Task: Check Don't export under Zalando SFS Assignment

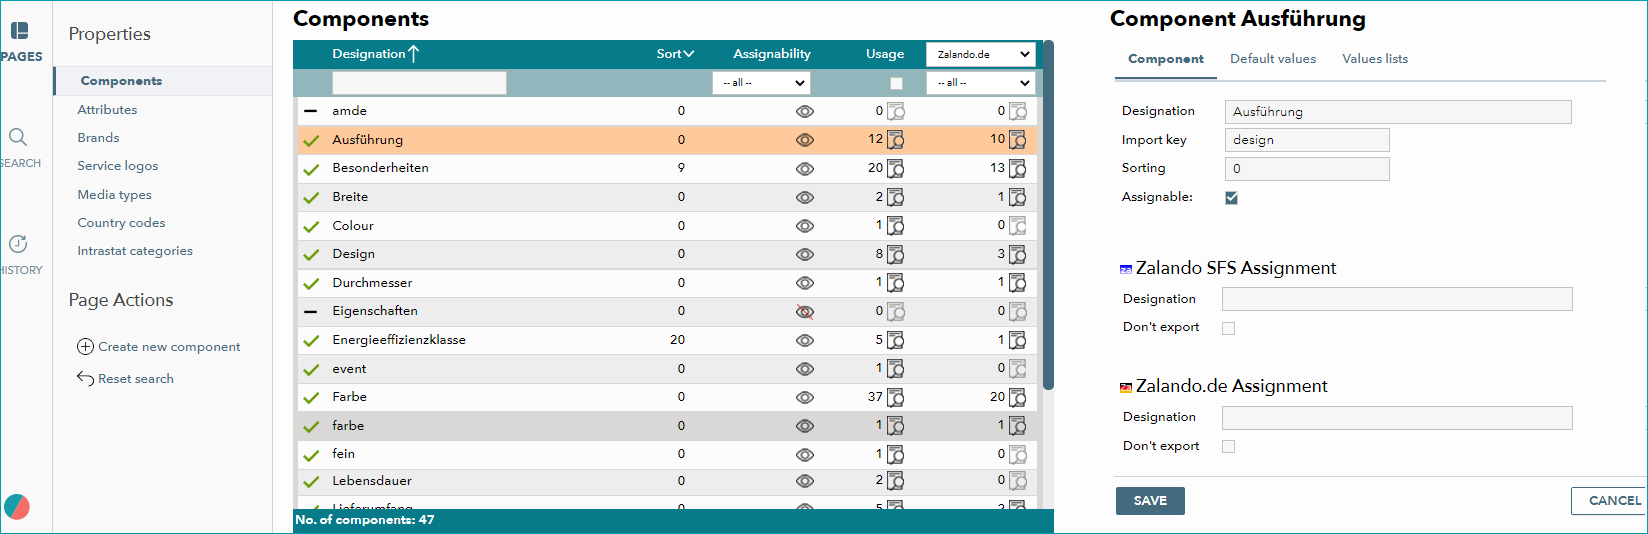Action: click(1228, 328)
